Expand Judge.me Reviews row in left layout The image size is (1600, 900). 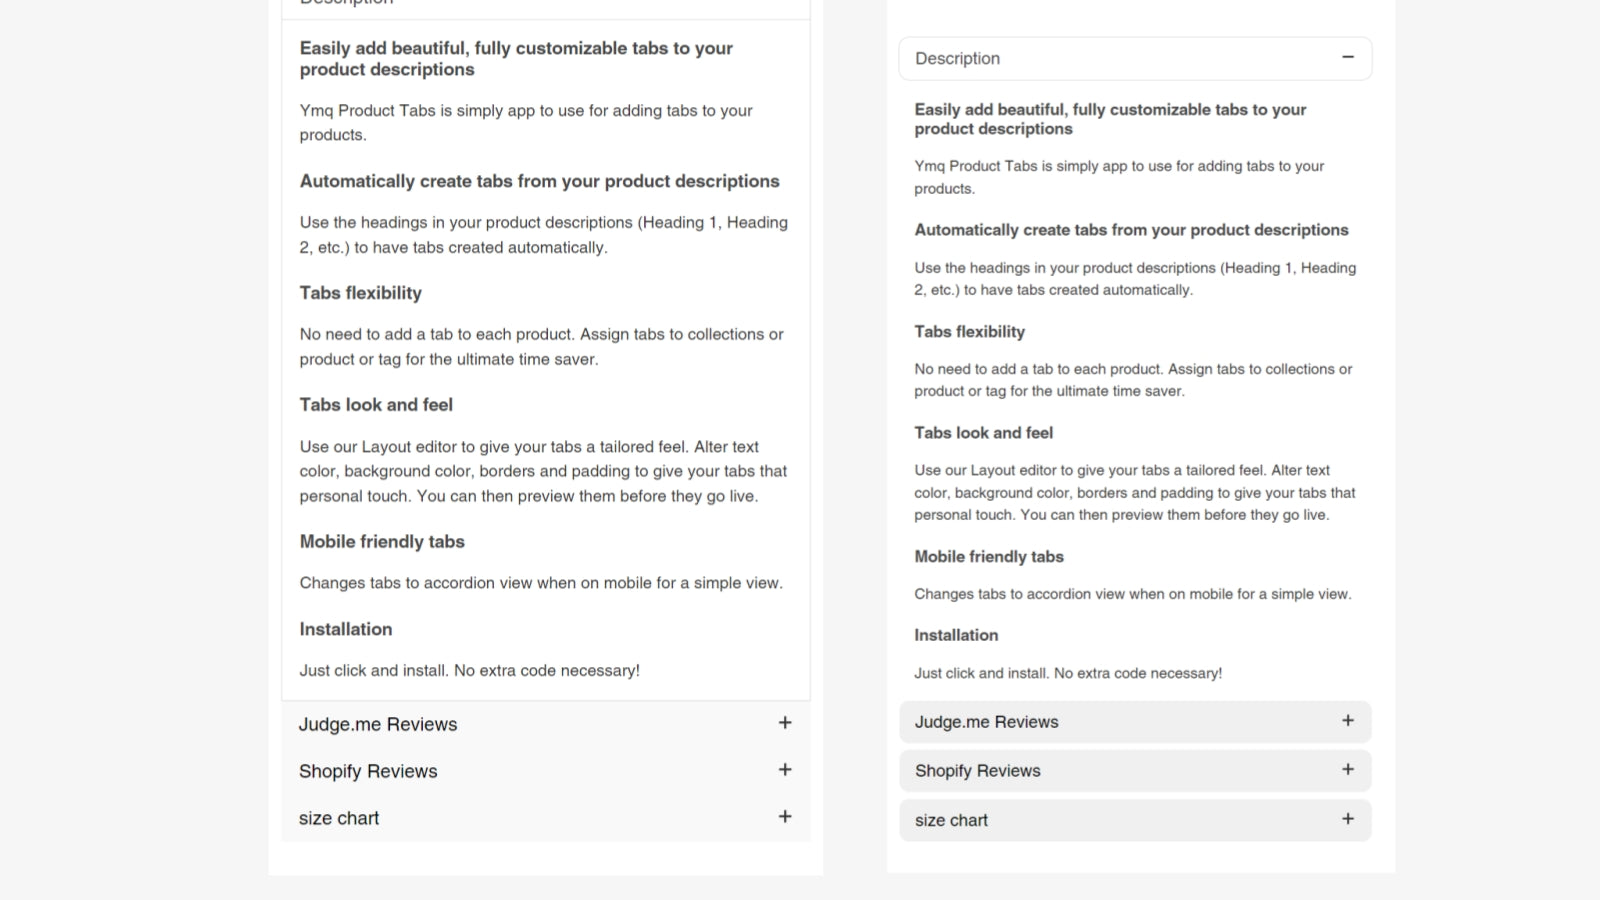(546, 724)
